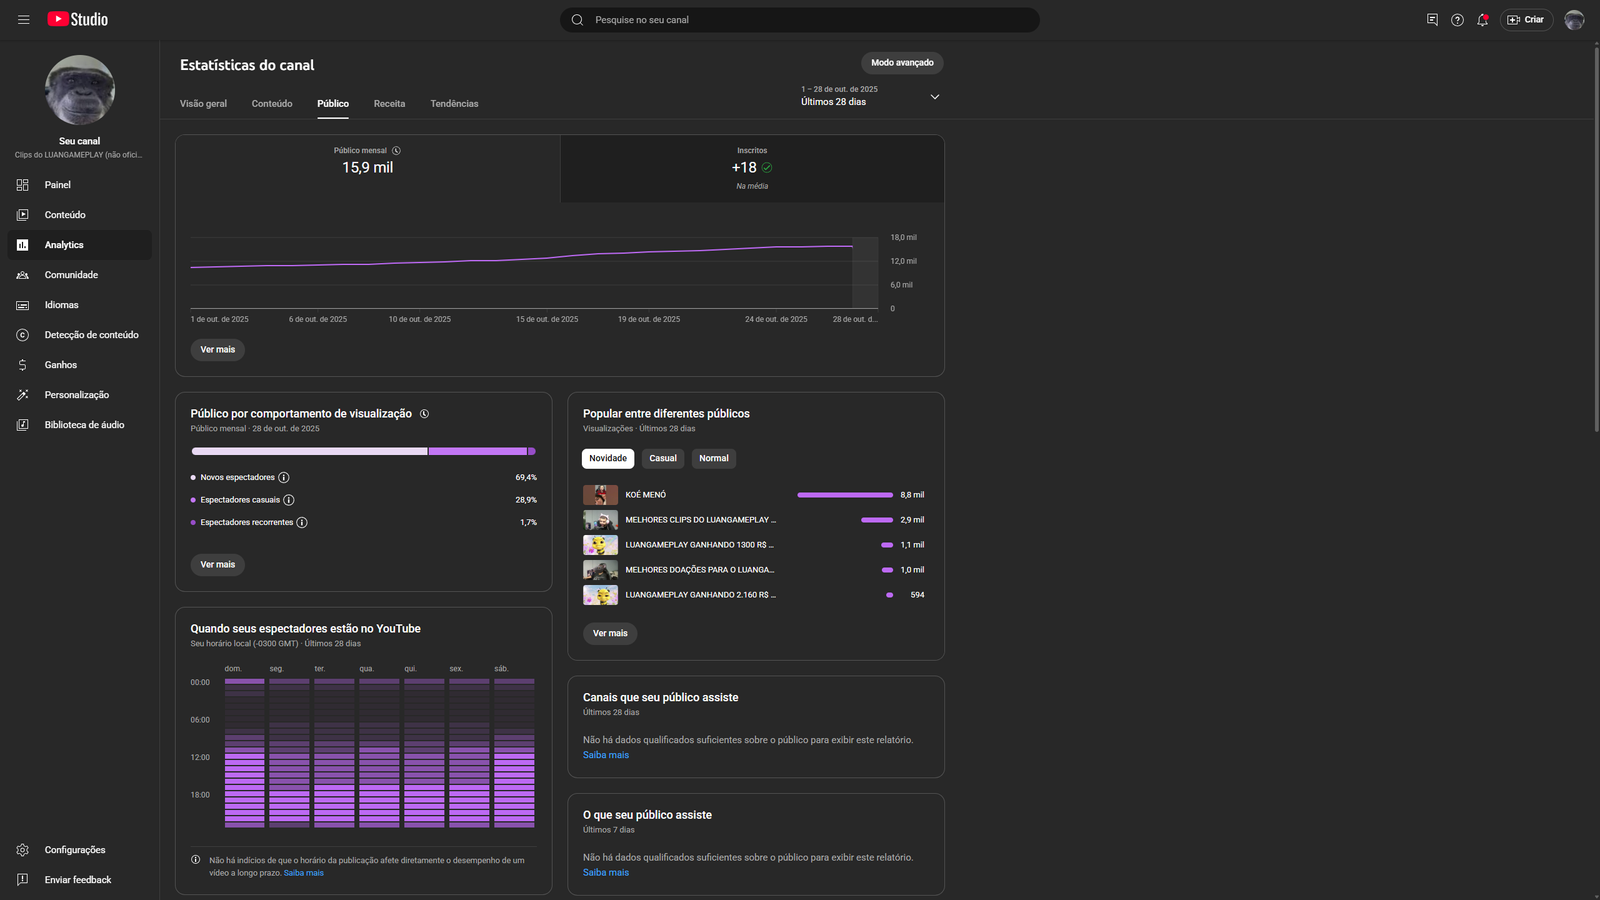This screenshot has width=1600, height=900.
Task: Open the Criar dropdown button
Action: (x=1526, y=20)
